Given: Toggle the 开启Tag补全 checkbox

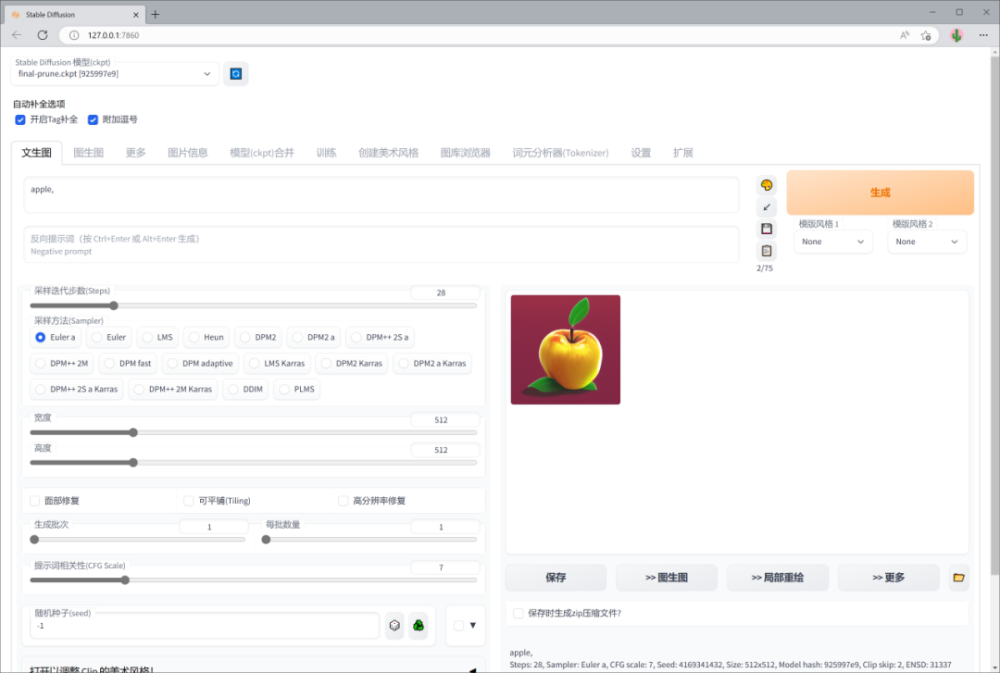Looking at the screenshot, I should [x=20, y=119].
